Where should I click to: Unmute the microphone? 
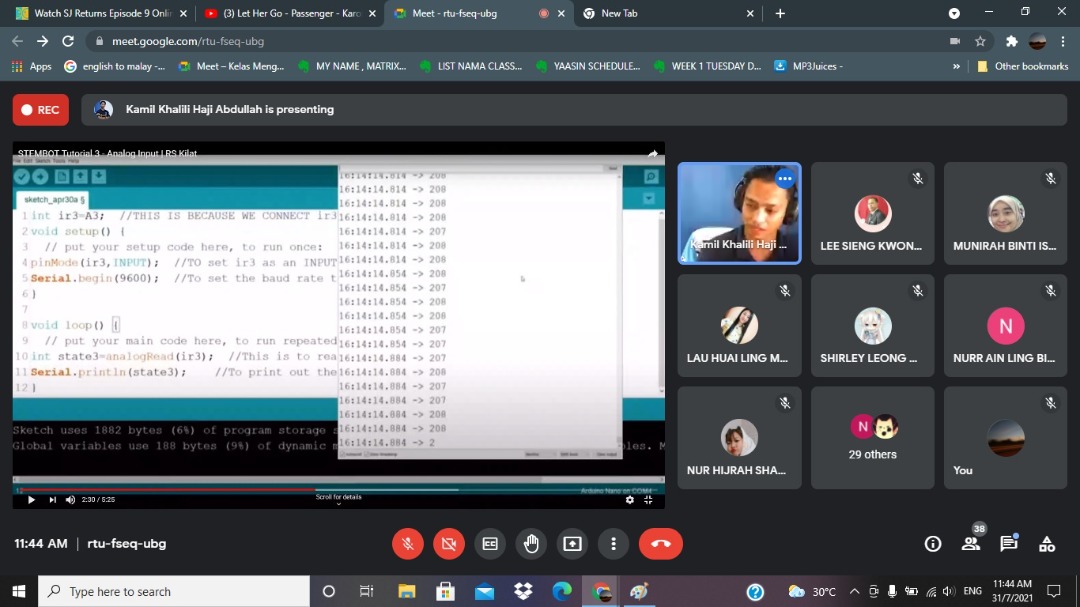click(x=407, y=544)
